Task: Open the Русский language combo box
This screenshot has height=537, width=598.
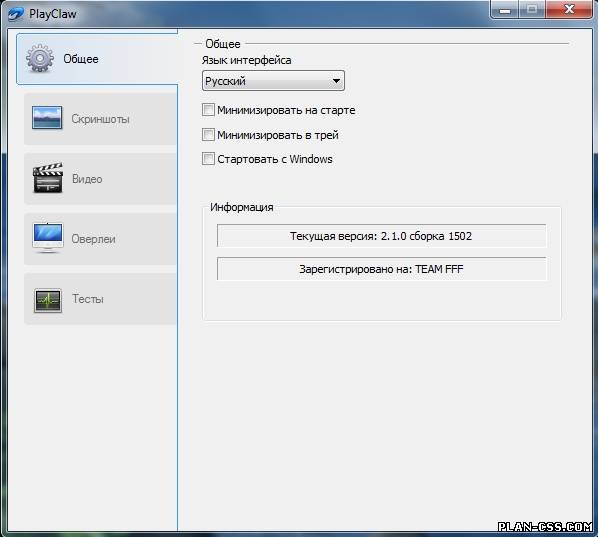Action: pos(273,80)
